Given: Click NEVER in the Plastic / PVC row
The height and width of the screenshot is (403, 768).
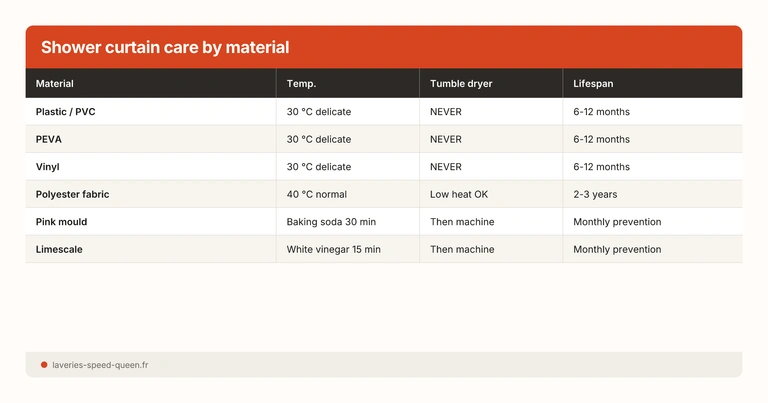Looking at the screenshot, I should [446, 112].
